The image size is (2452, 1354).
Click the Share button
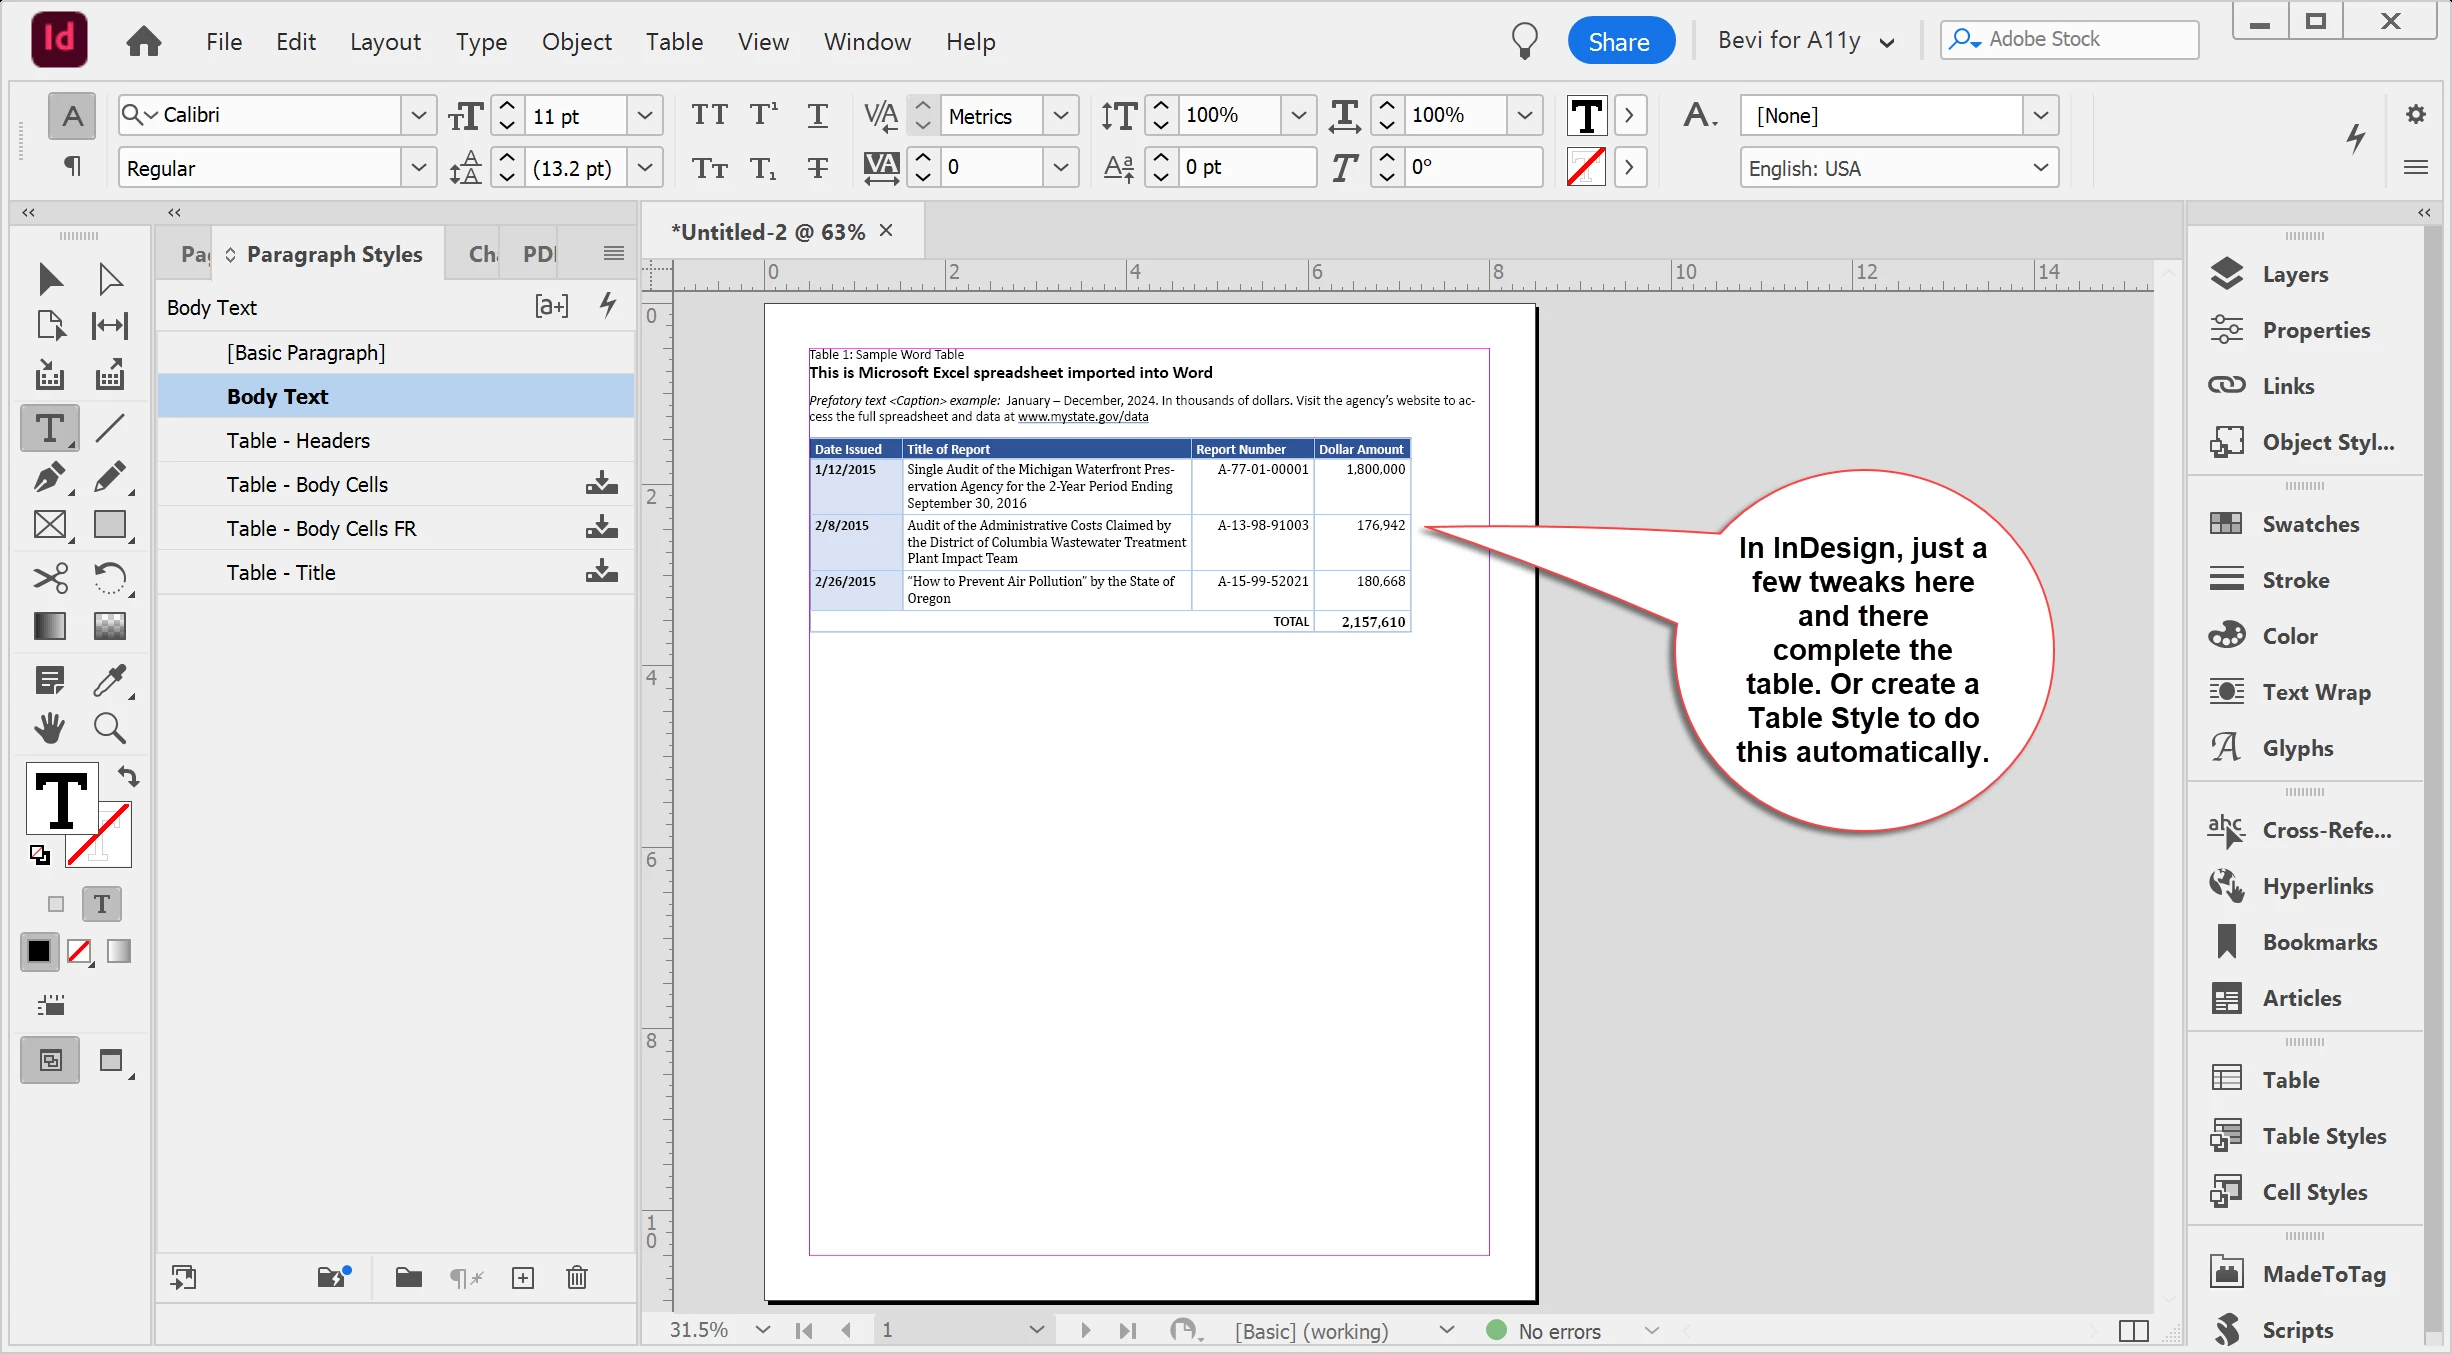1619,42
